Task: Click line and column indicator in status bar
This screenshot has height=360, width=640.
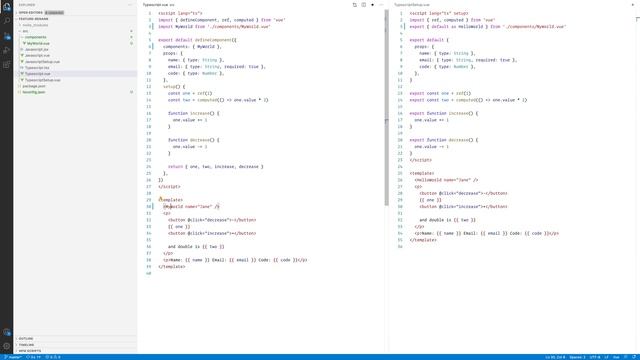Action: click(556, 357)
